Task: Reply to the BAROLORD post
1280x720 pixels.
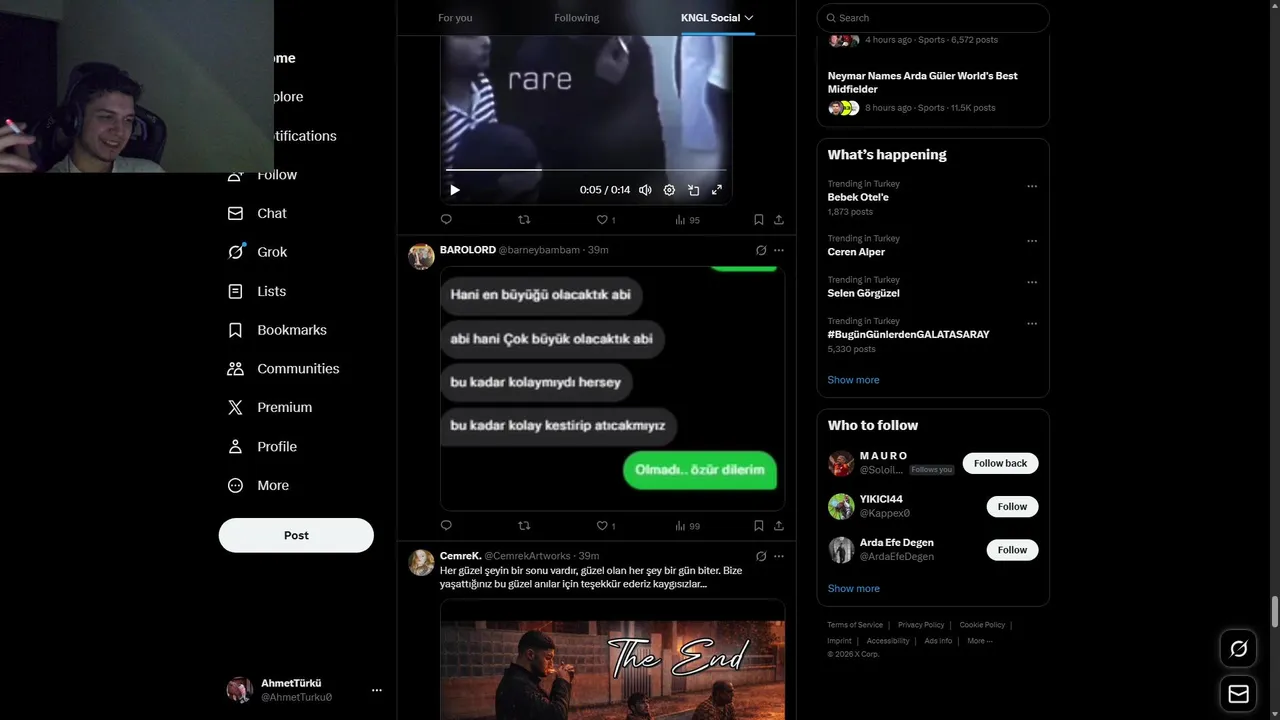Action: click(x=446, y=526)
